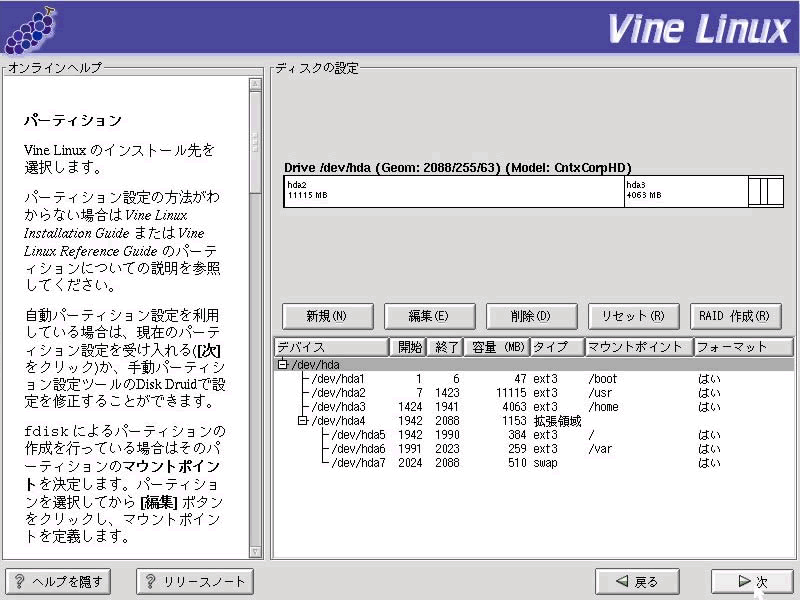Screen dimensions: 800x600
Task: Select the /dev/hda2 partition row
Action: [534, 393]
